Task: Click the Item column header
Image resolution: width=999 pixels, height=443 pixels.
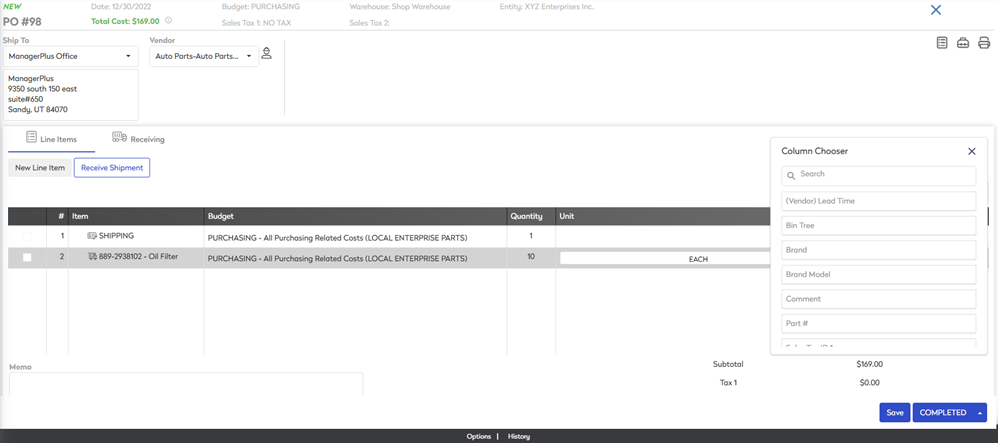Action: pos(136,216)
